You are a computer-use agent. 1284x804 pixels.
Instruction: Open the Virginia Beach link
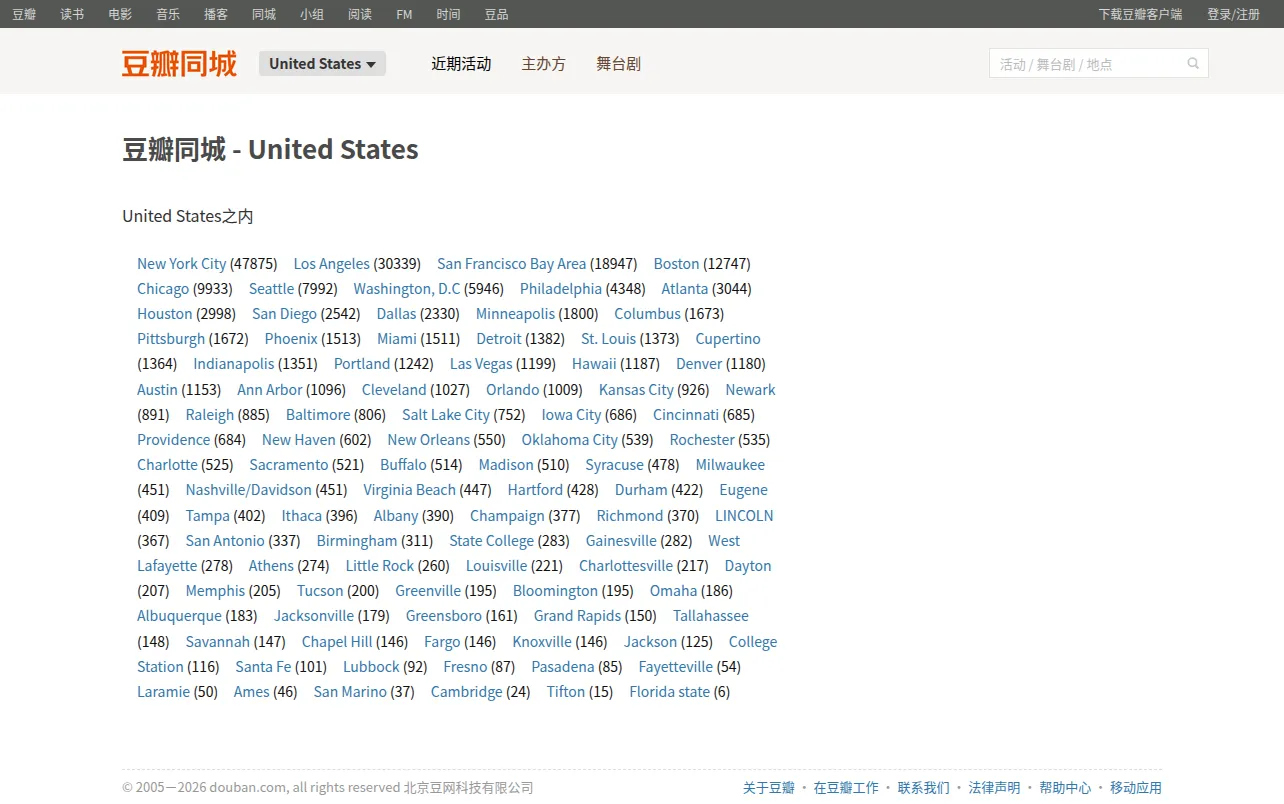pyautogui.click(x=409, y=490)
